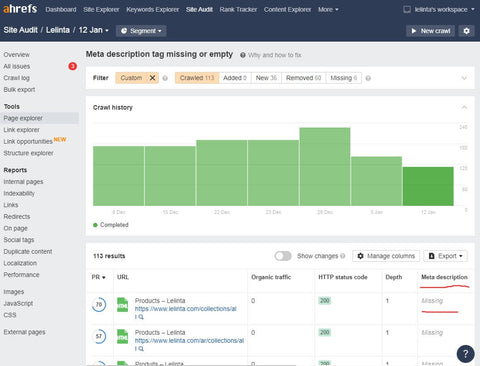Open Keywords Explorer from the top navigation
The image size is (480, 366).
[x=152, y=10]
